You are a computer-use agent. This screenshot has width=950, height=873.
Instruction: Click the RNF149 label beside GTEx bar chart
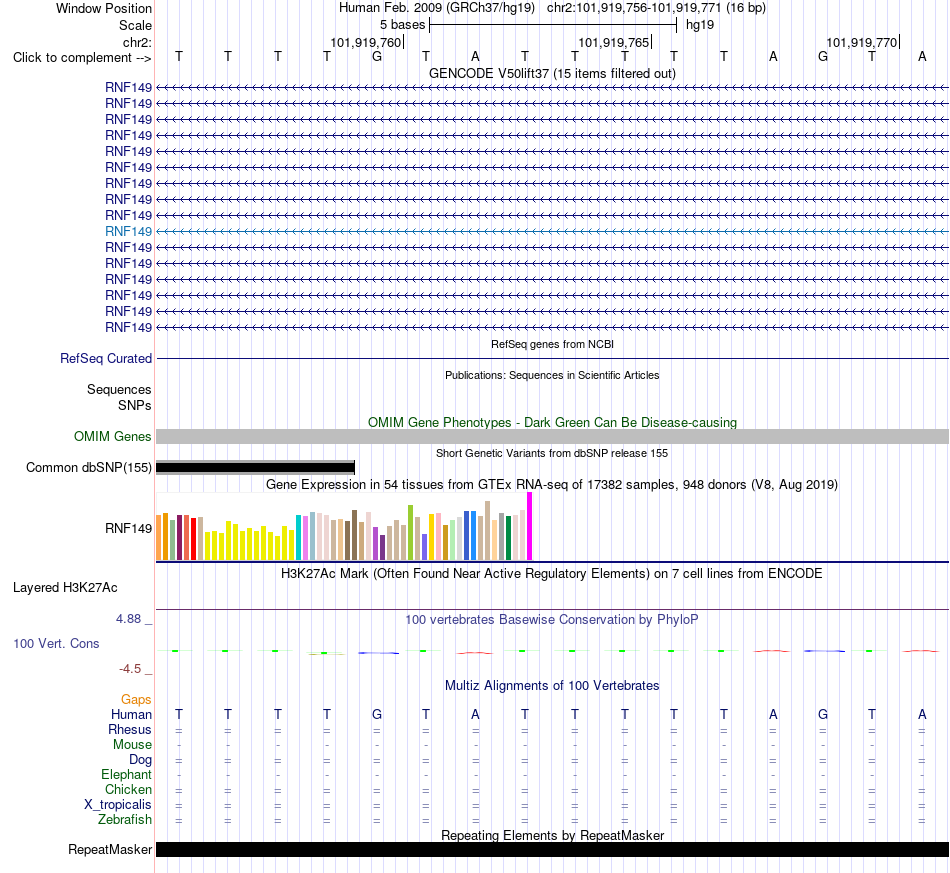pyautogui.click(x=128, y=528)
